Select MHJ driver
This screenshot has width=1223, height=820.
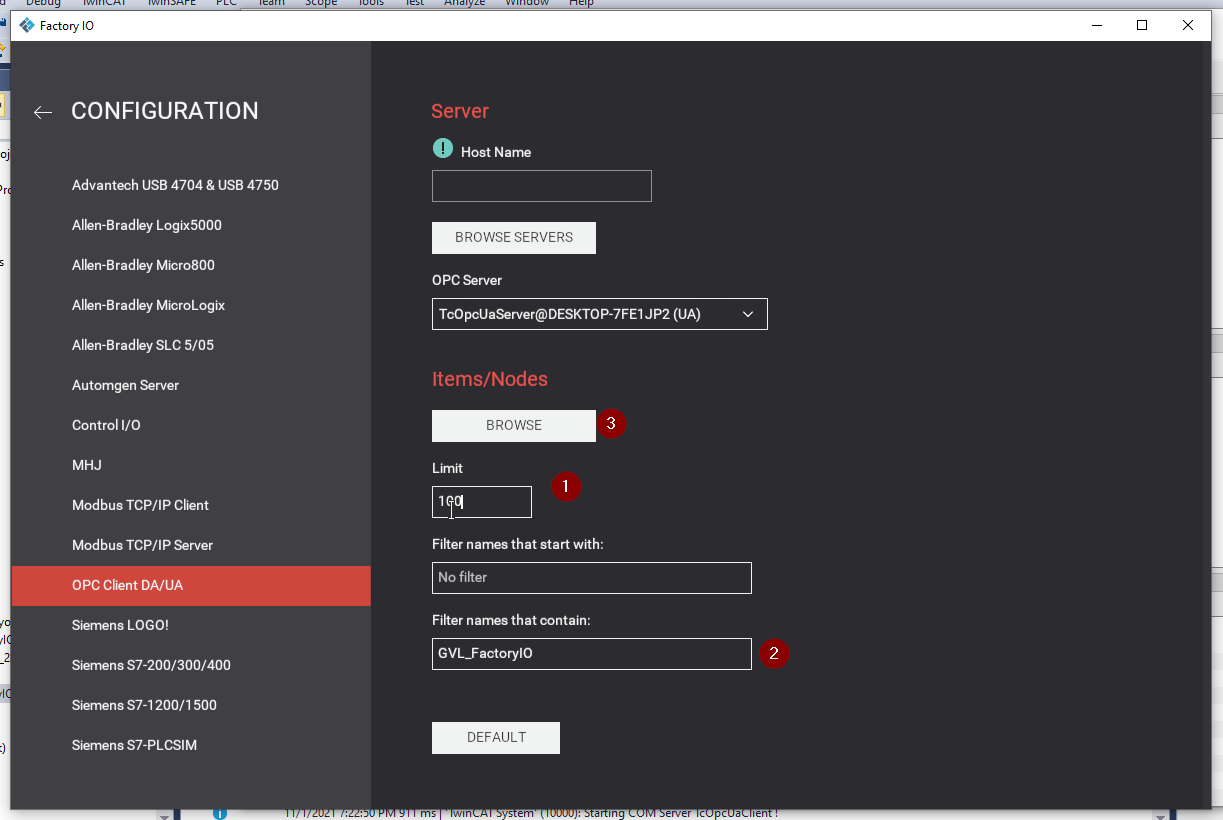point(191,465)
